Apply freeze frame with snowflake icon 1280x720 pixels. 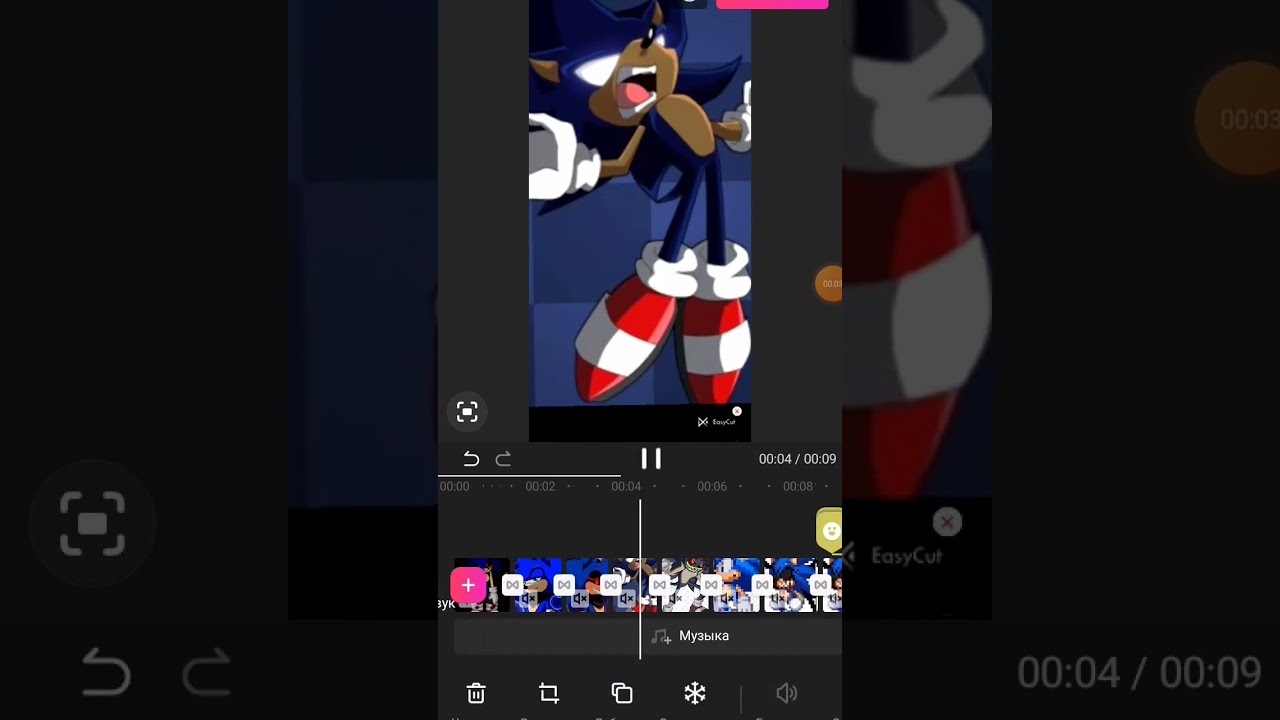pos(695,693)
